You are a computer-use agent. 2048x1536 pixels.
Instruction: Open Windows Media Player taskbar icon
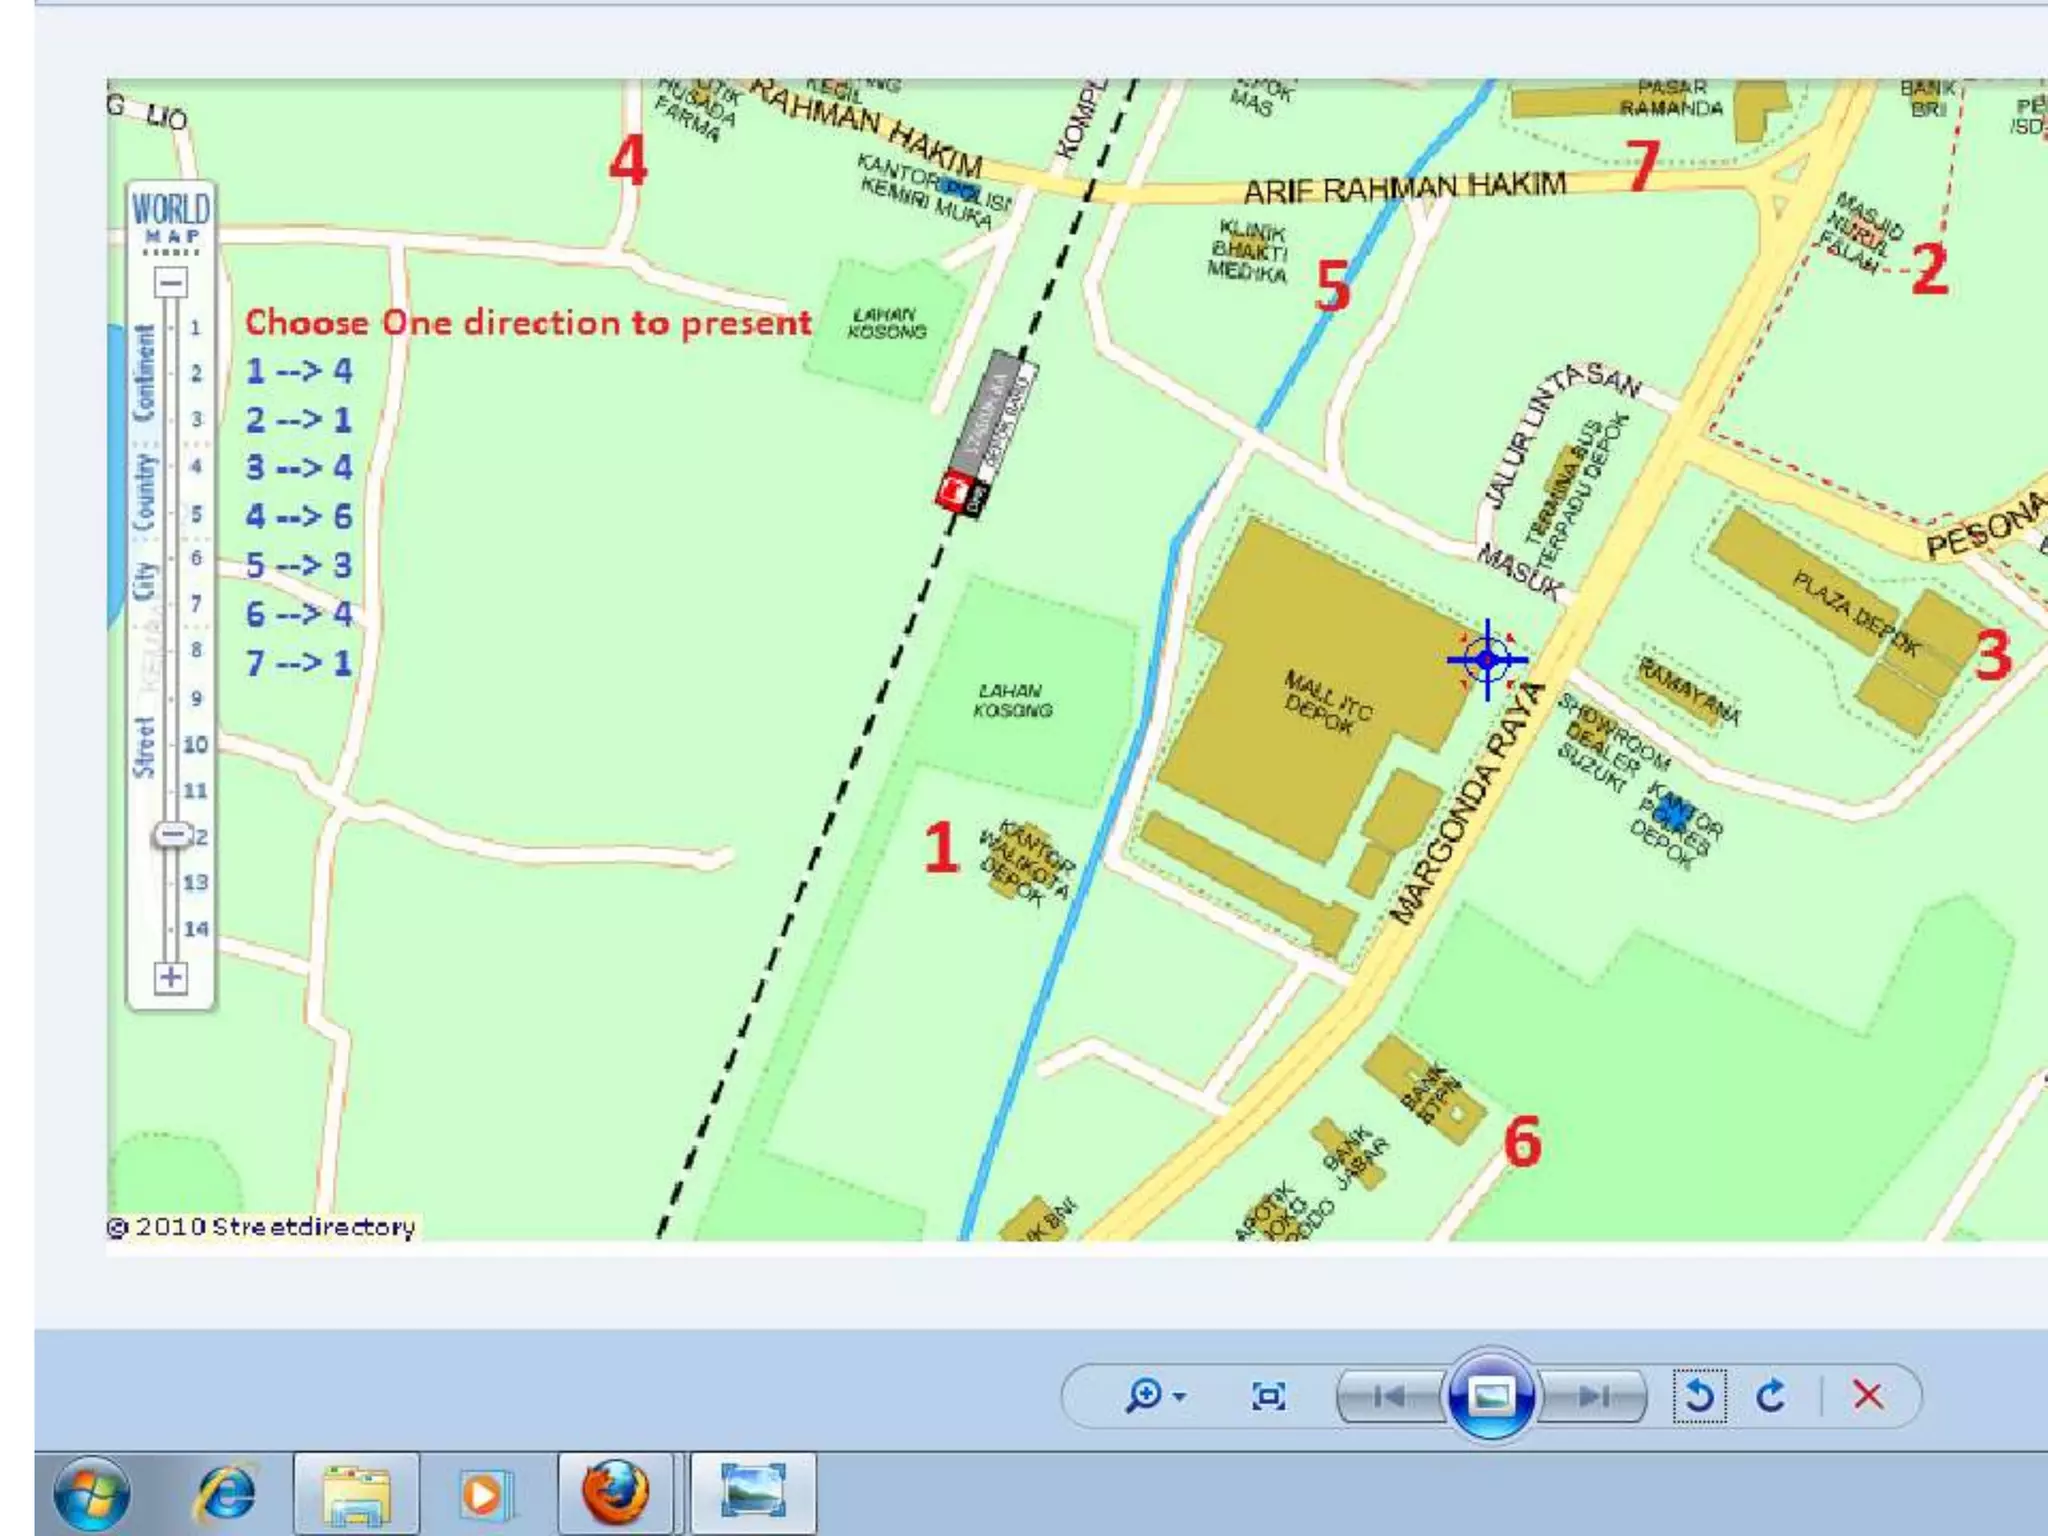485,1494
